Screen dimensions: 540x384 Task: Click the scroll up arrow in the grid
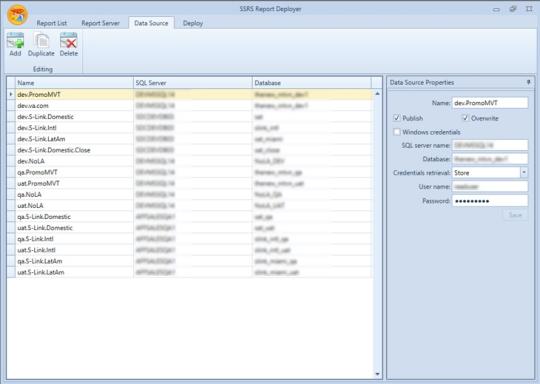[377, 94]
